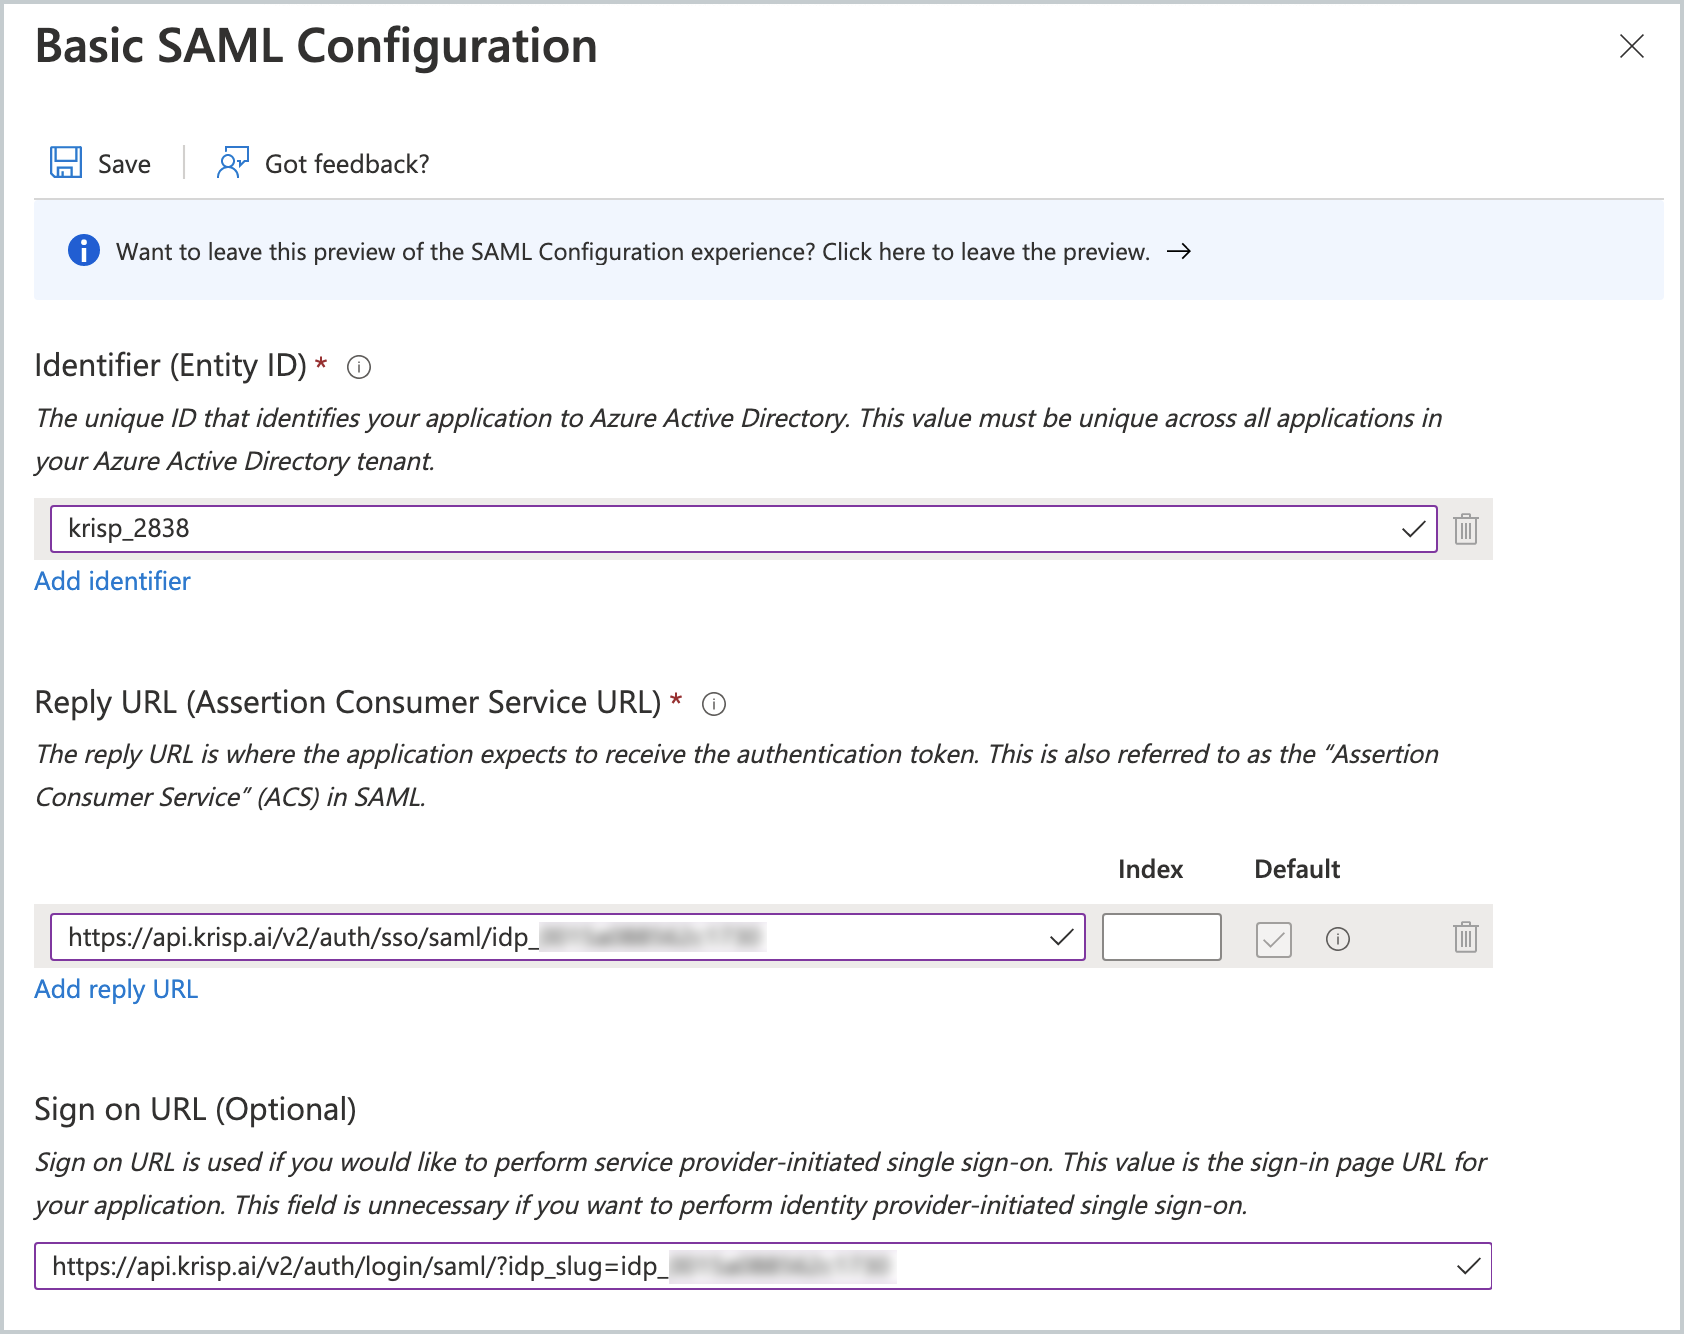Delete the krisp_2838 identifier with trash icon

coord(1465,529)
